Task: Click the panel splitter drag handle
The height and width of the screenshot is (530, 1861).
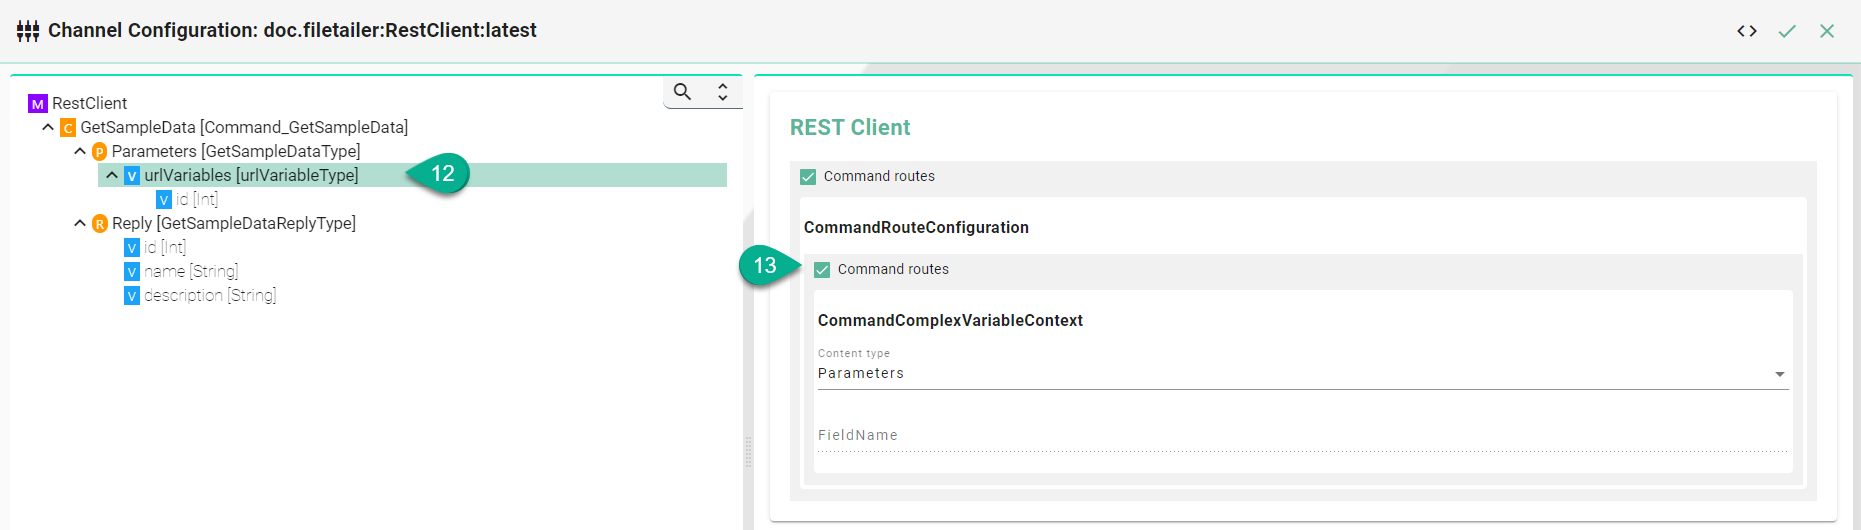Action: pos(748,452)
